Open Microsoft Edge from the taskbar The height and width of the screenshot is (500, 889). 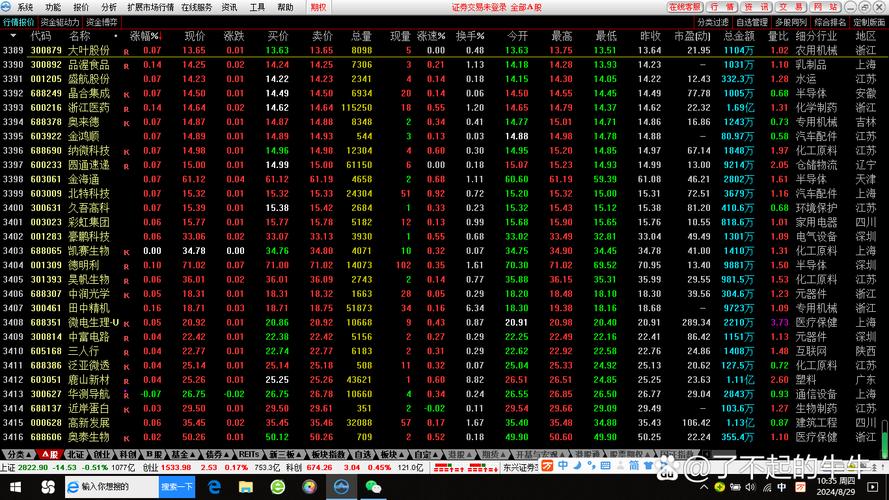(x=214, y=487)
